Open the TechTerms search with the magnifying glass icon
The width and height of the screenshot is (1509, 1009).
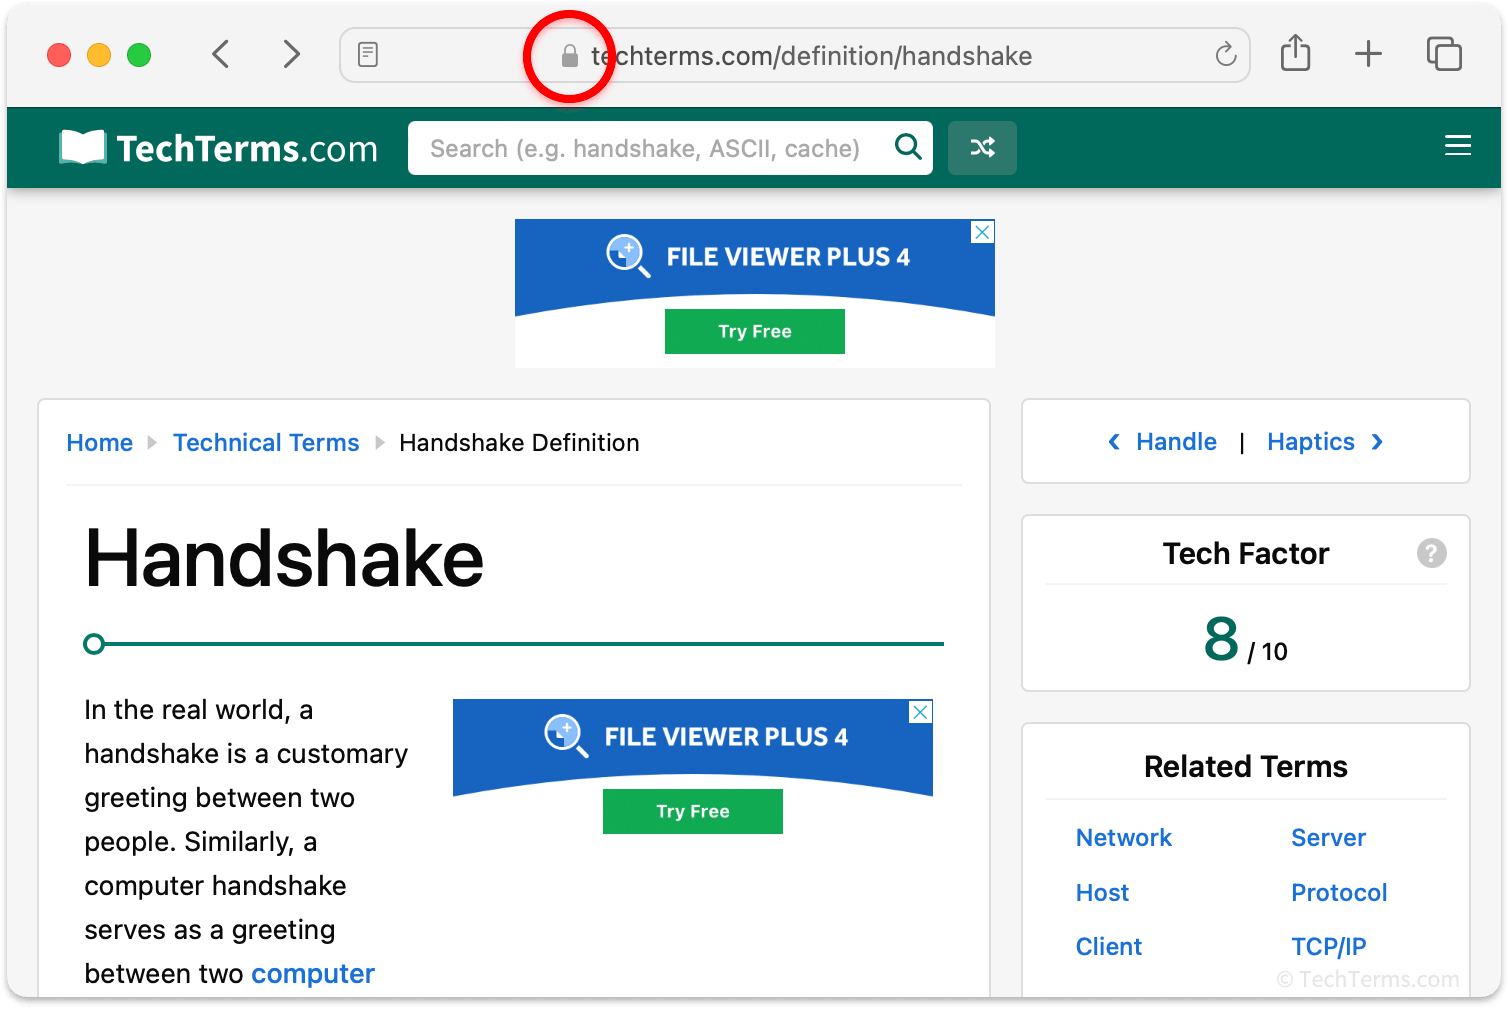pyautogui.click(x=908, y=147)
